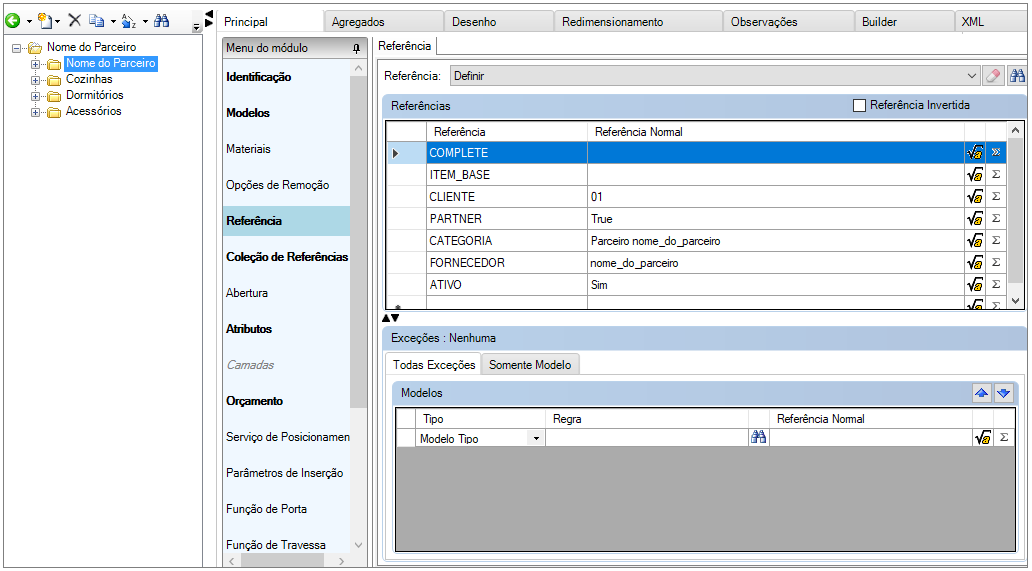Open the Modelo Tipo dropdown

coord(536,439)
